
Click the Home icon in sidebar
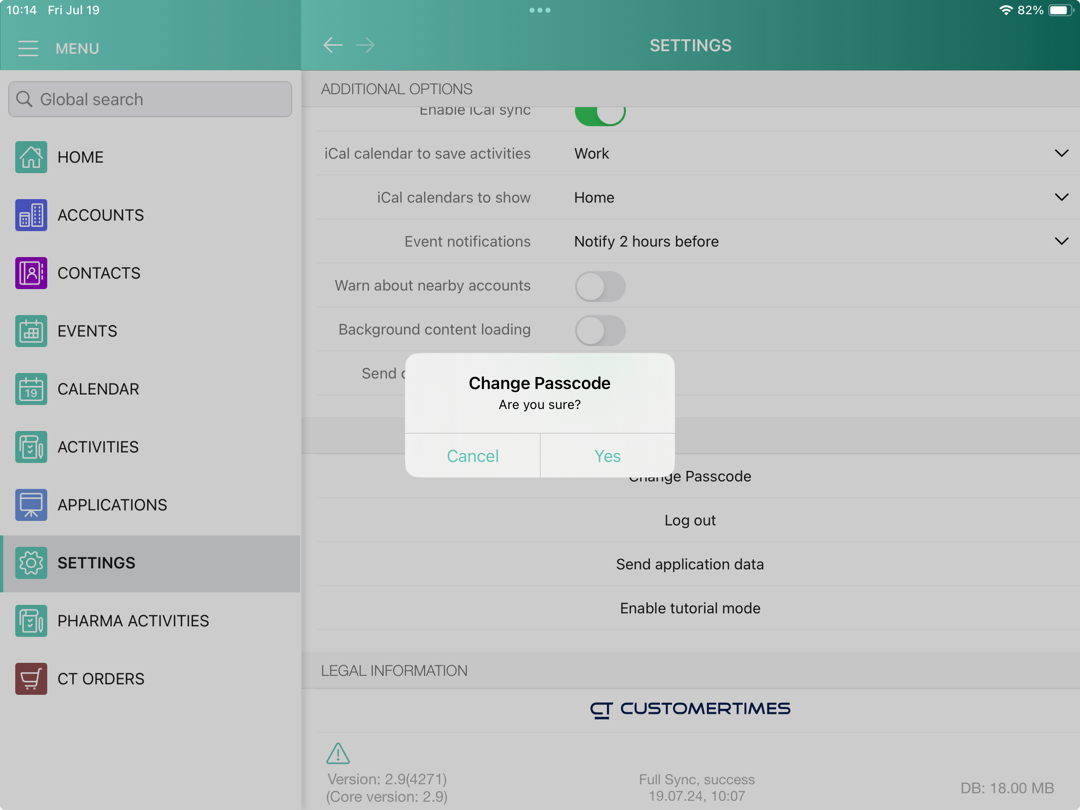click(31, 157)
